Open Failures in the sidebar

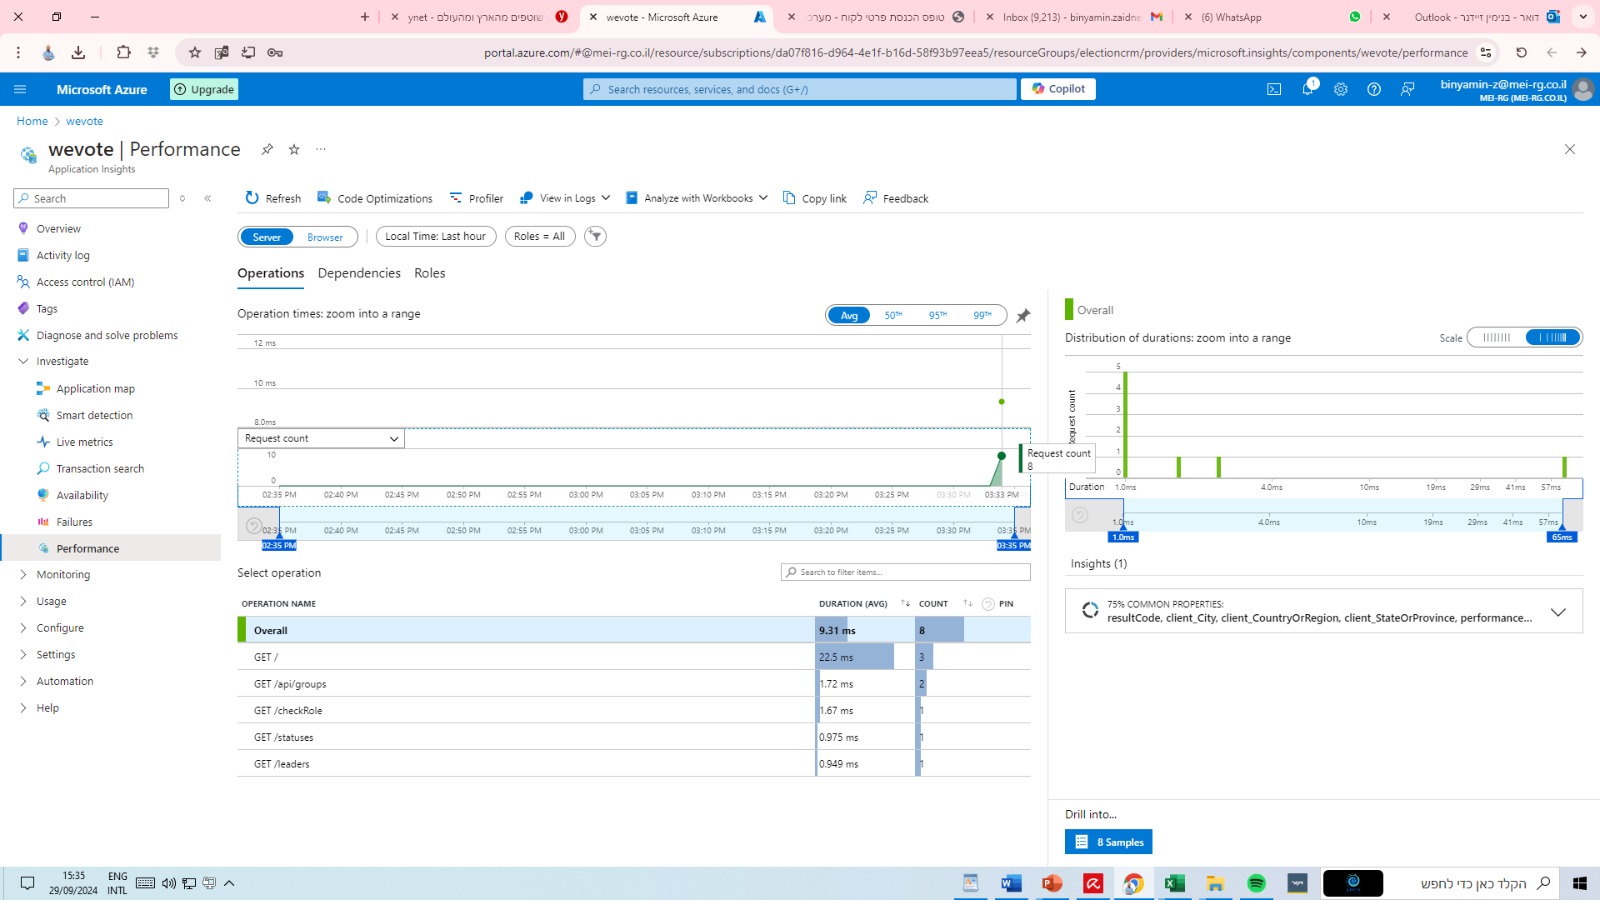pyautogui.click(x=74, y=522)
